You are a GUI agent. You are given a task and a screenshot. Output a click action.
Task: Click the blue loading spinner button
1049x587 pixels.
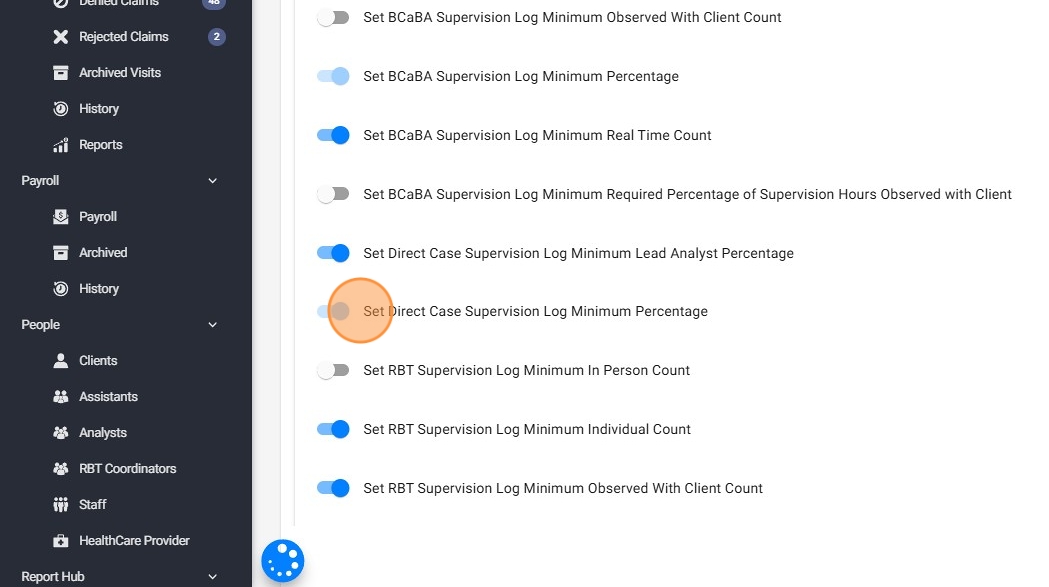283,561
